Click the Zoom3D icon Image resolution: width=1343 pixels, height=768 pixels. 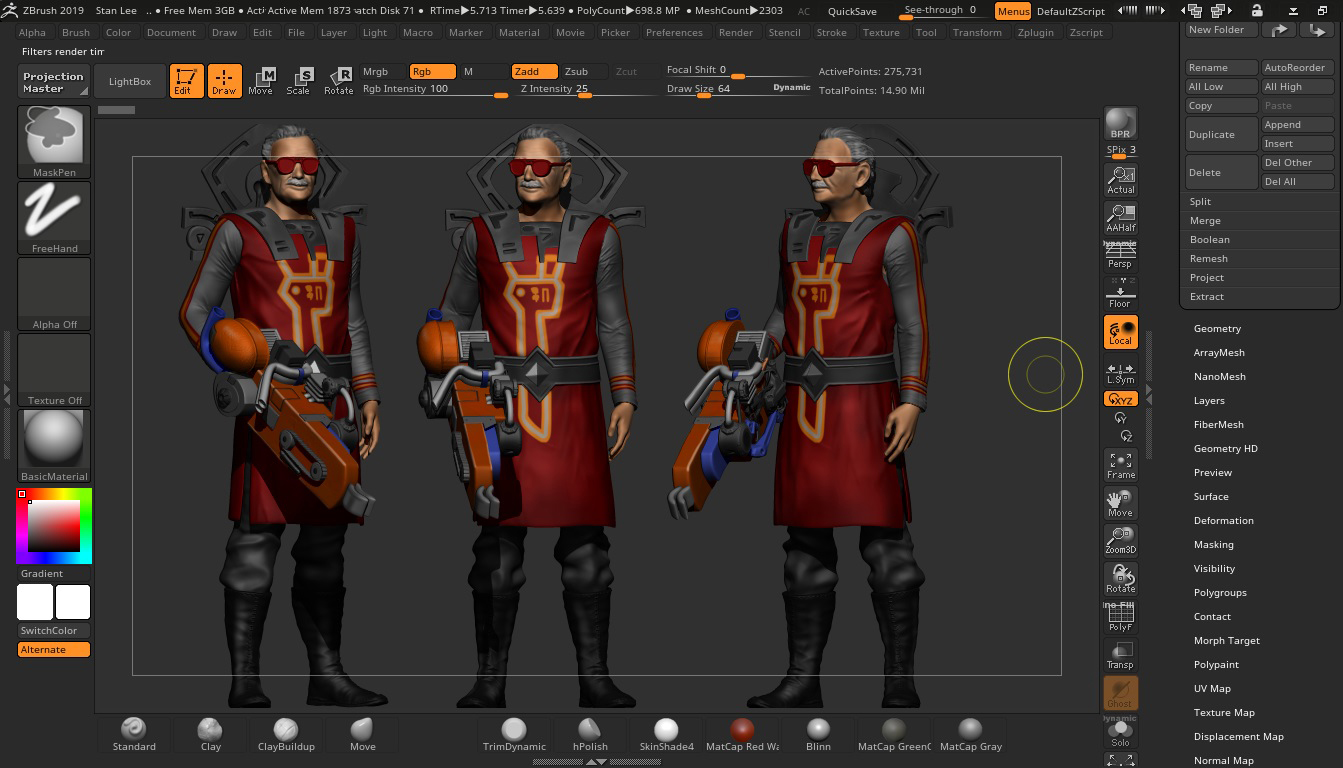pos(1120,541)
